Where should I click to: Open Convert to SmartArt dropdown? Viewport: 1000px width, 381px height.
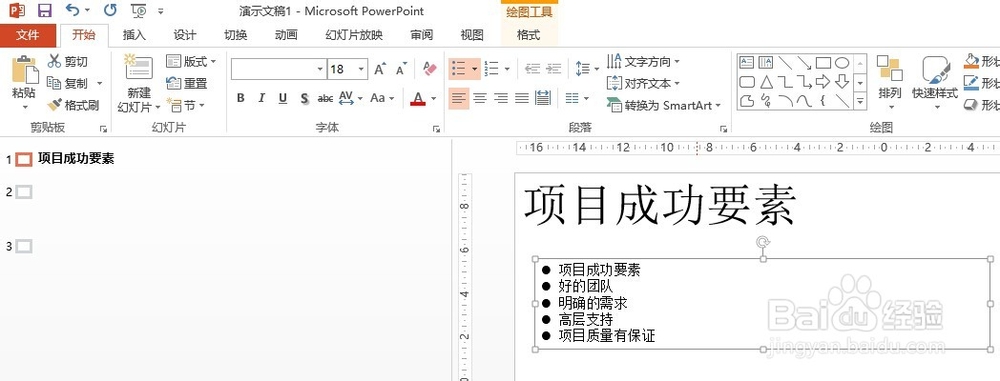tap(663, 105)
